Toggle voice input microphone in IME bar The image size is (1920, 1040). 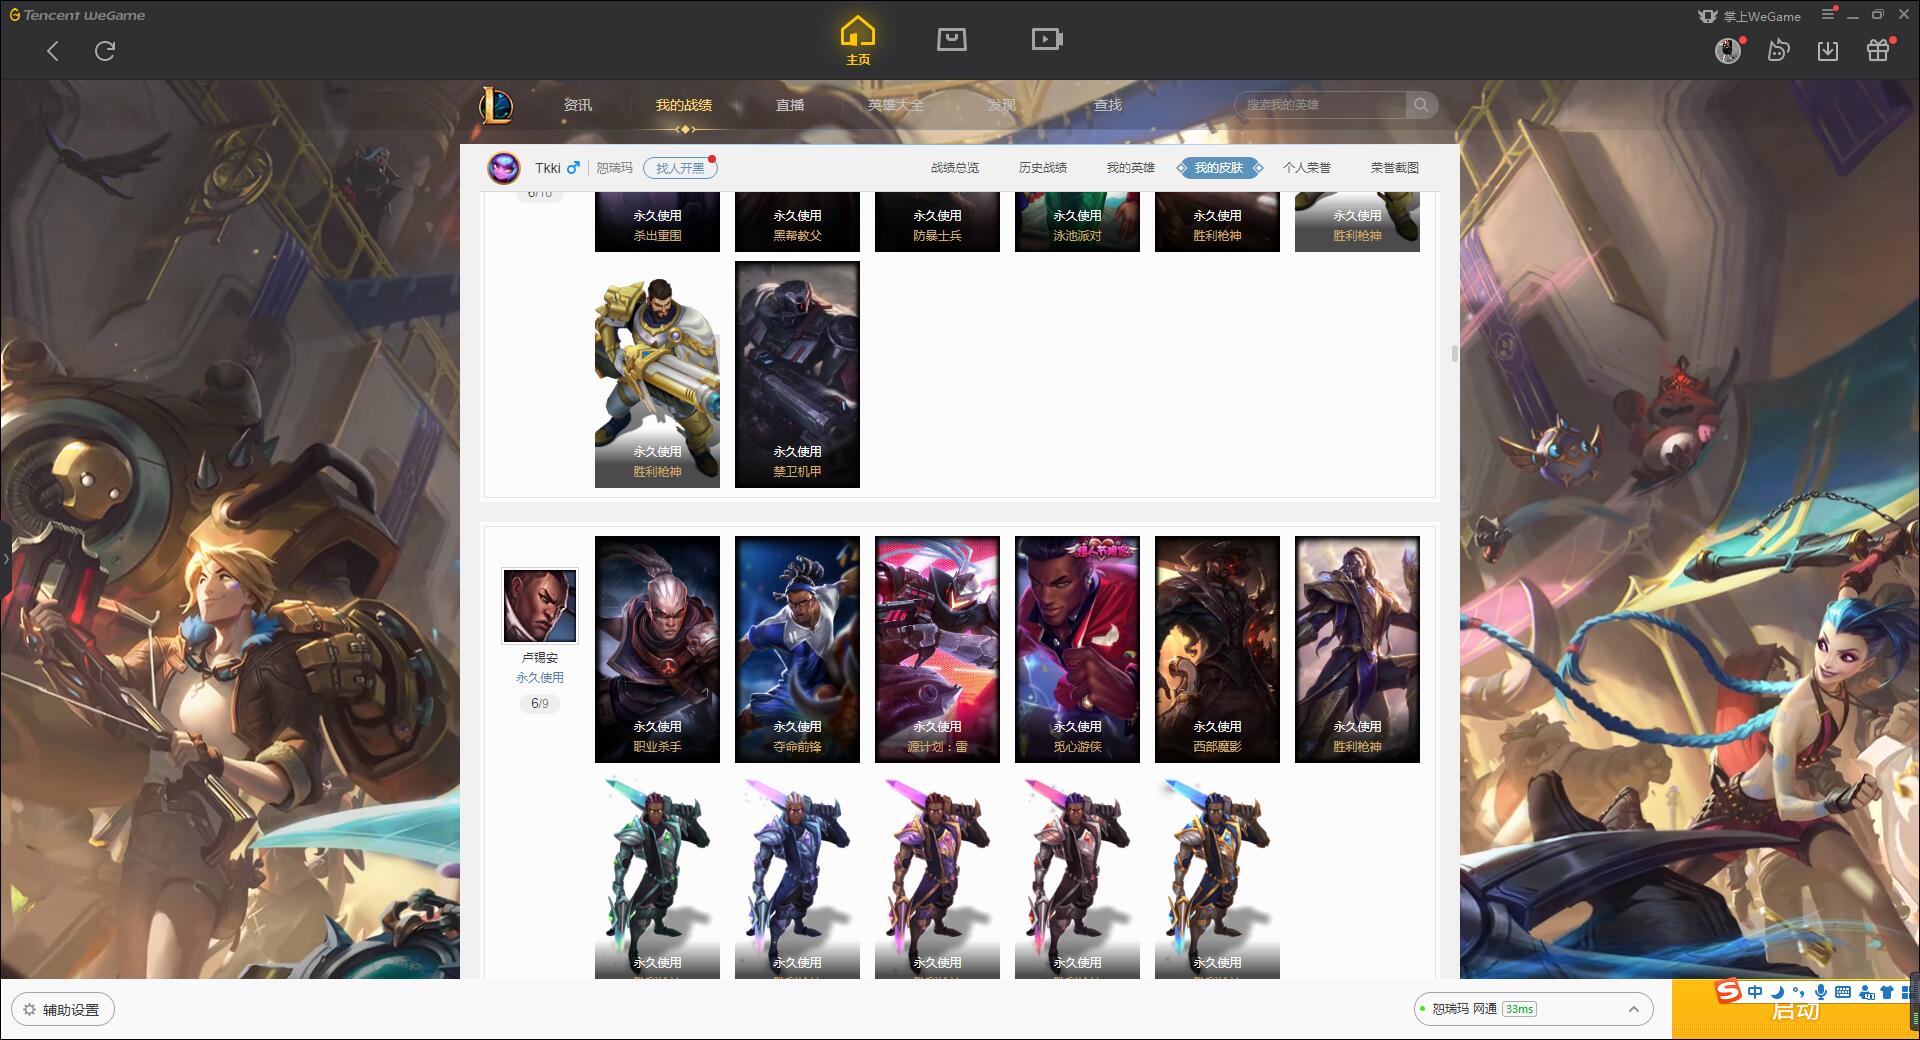[x=1821, y=992]
